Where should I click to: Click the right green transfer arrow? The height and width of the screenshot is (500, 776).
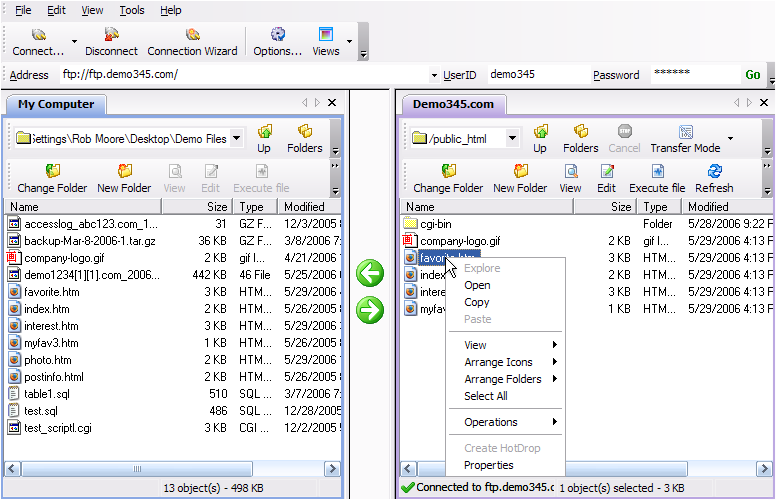(370, 310)
